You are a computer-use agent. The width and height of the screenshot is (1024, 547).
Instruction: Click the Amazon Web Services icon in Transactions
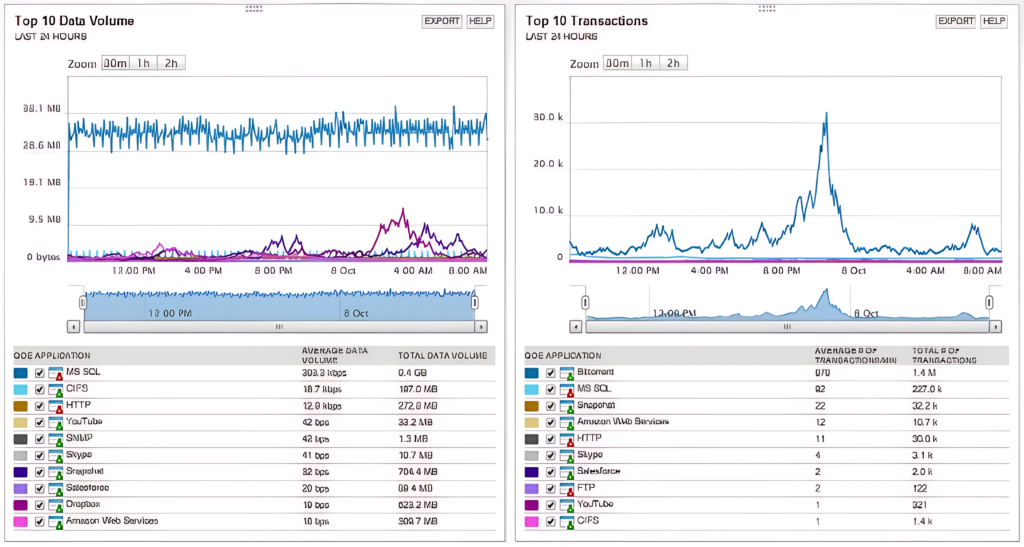(x=568, y=422)
